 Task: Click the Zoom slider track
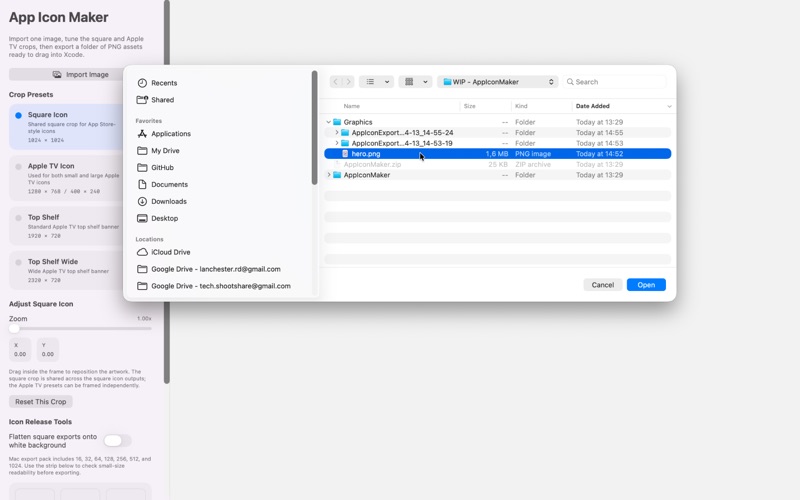pyautogui.click(x=81, y=329)
